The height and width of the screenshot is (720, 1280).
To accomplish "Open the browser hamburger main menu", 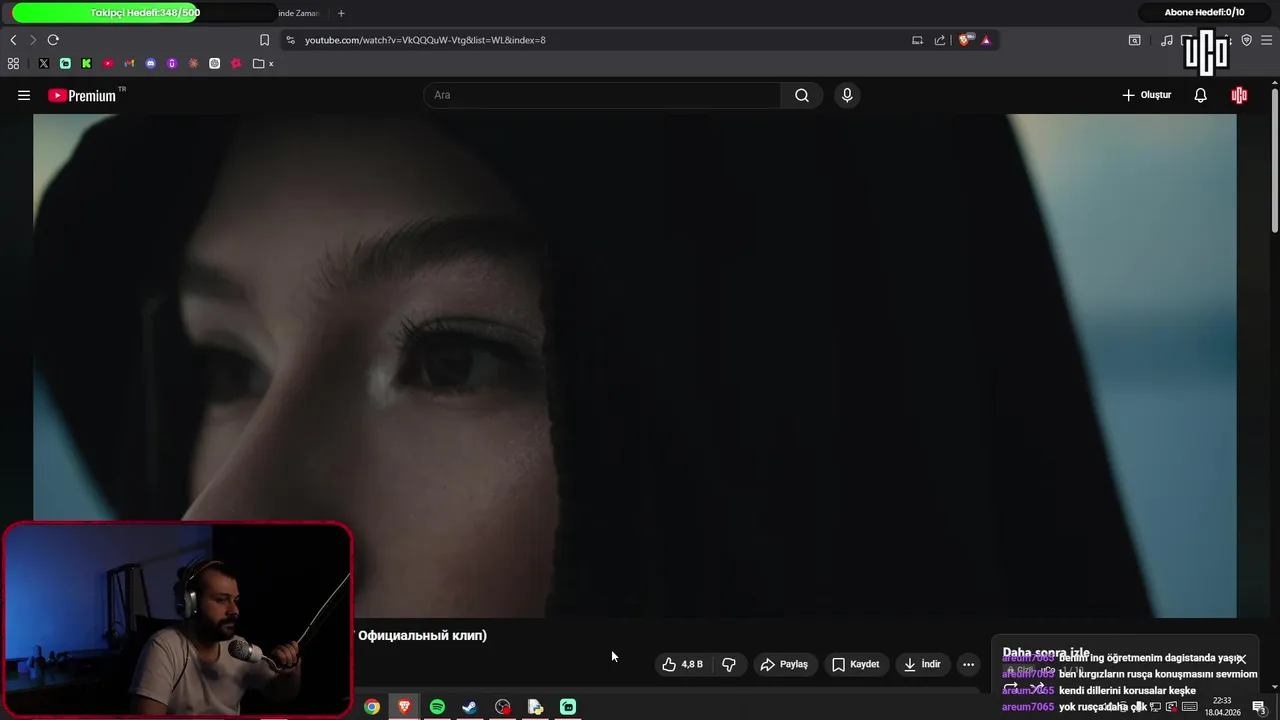I will 1266,40.
